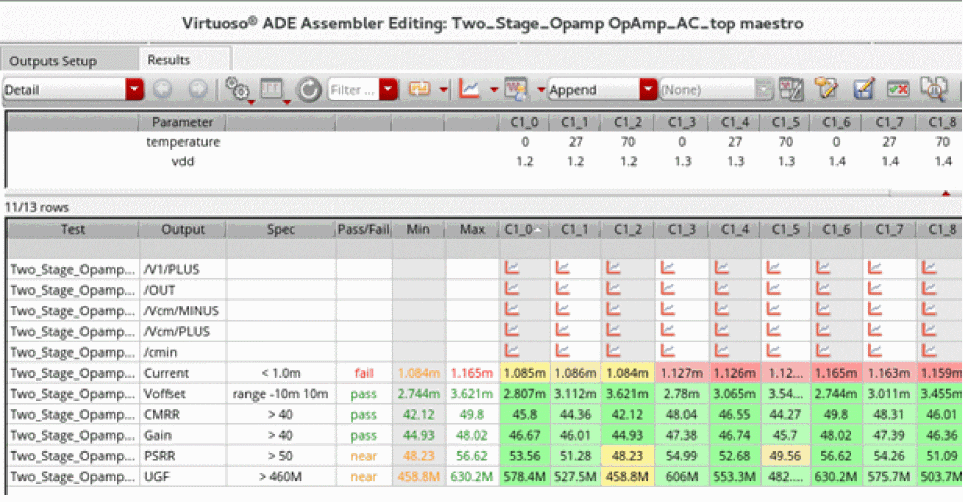Open the Append plot mode dropdown
The width and height of the screenshot is (963, 502).
[x=649, y=89]
